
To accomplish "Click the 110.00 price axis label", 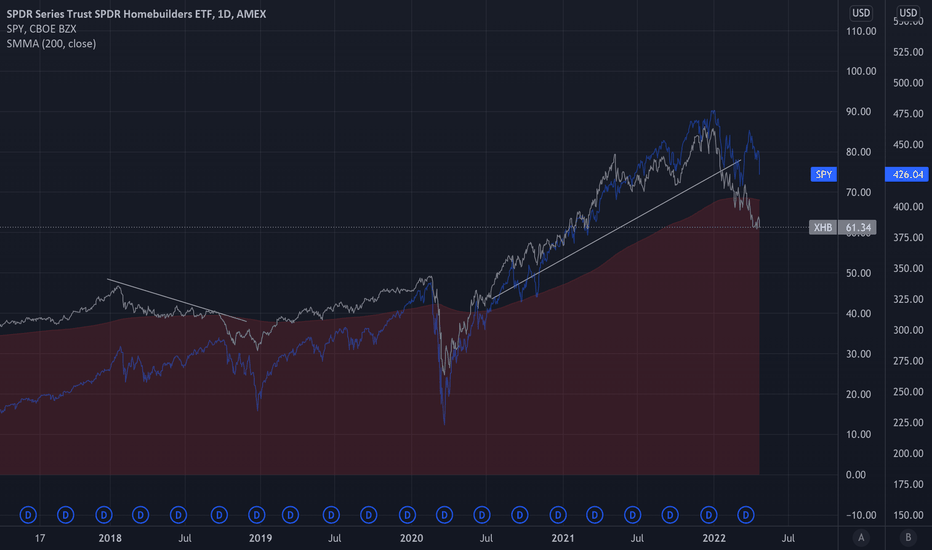I will point(861,31).
